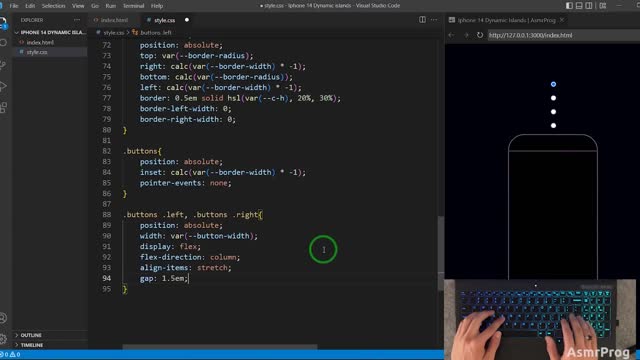Open the Source Control view icon
640x360 pixels.
pyautogui.click(x=3, y=64)
